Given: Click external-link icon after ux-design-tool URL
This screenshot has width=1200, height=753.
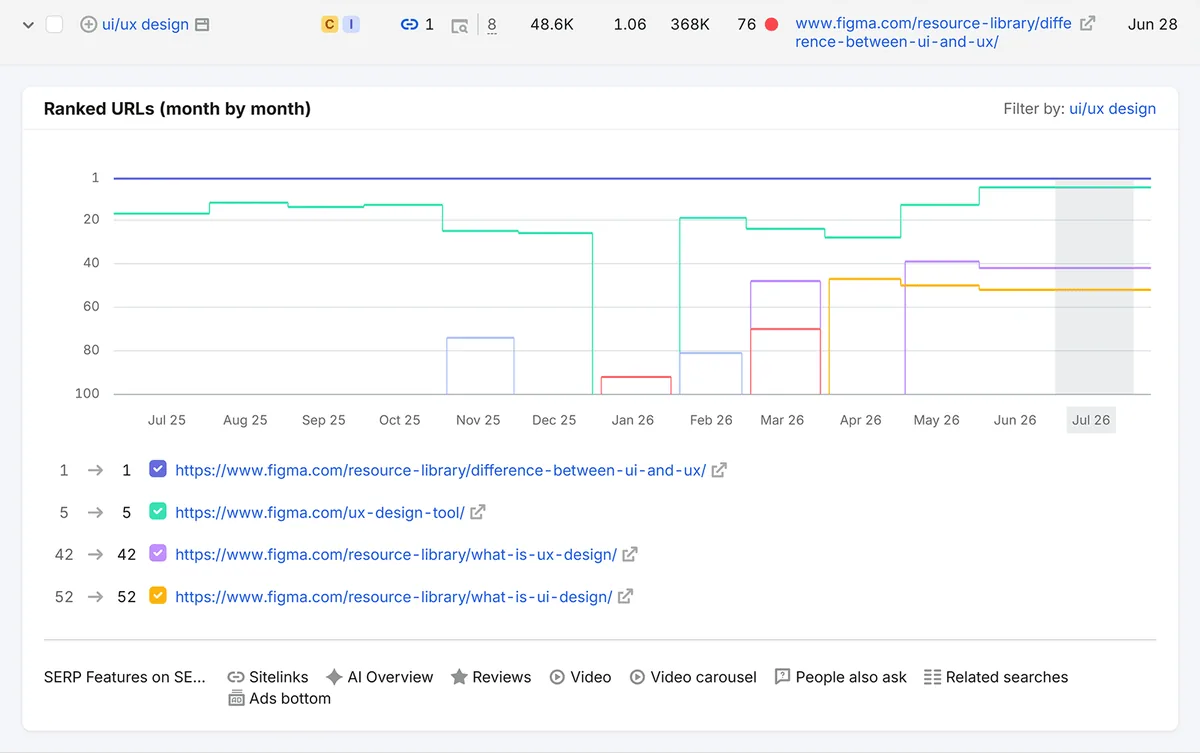Looking at the screenshot, I should tap(478, 512).
